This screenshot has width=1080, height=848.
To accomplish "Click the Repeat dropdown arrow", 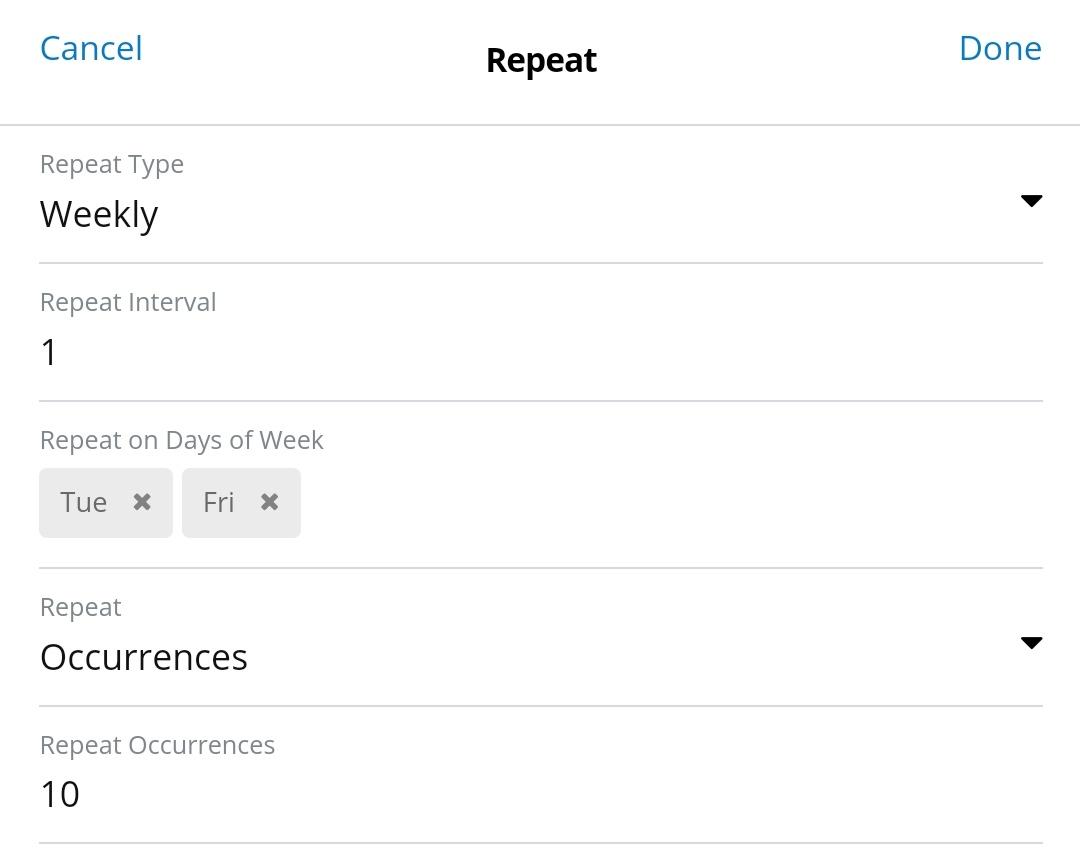I will (1032, 643).
